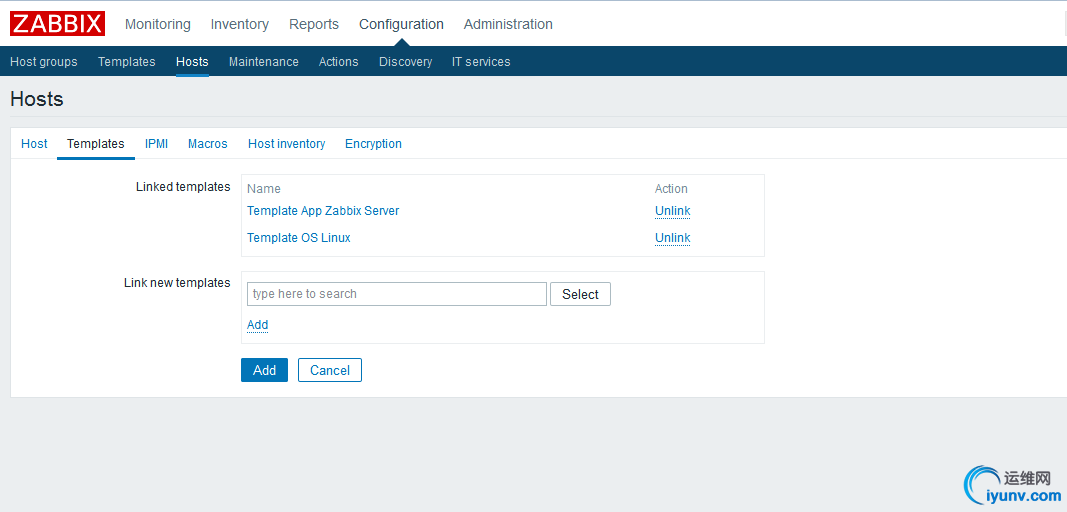Open Template OS Linux link
Screen dimensions: 1067x512
[x=299, y=238]
